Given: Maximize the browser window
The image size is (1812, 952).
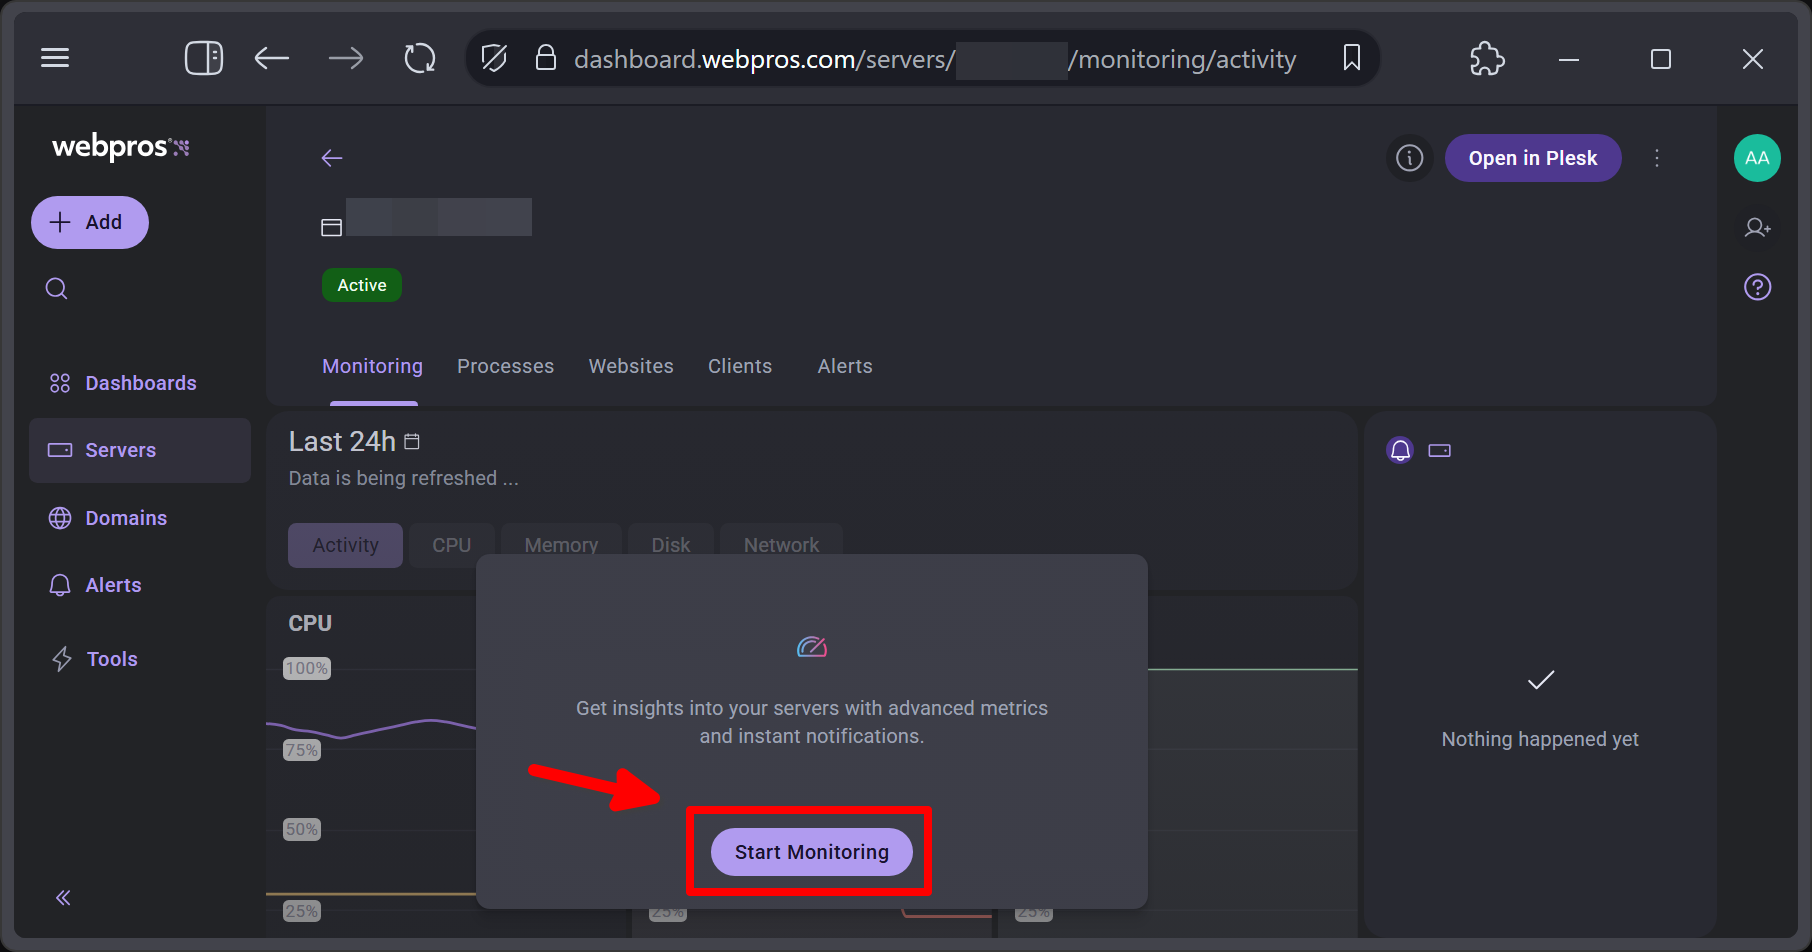Looking at the screenshot, I should [1661, 59].
